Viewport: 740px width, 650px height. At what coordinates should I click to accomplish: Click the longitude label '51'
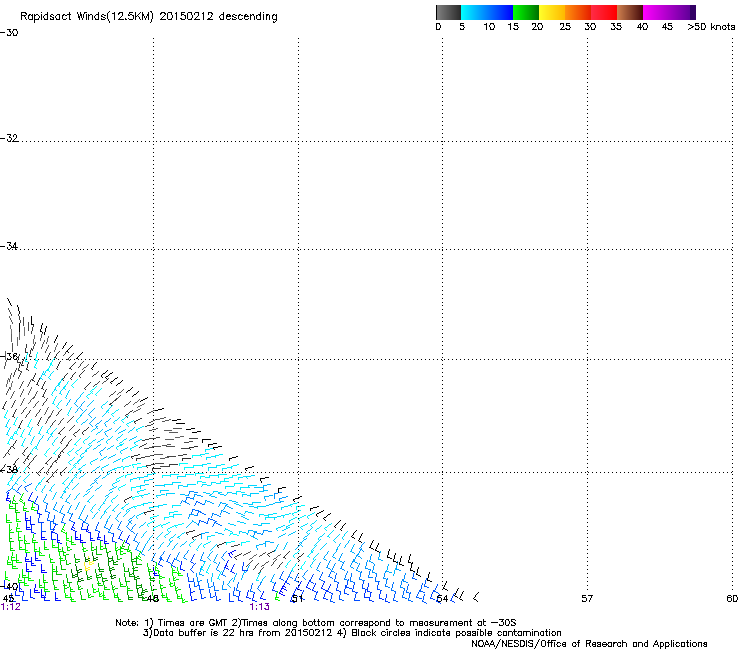(297, 599)
